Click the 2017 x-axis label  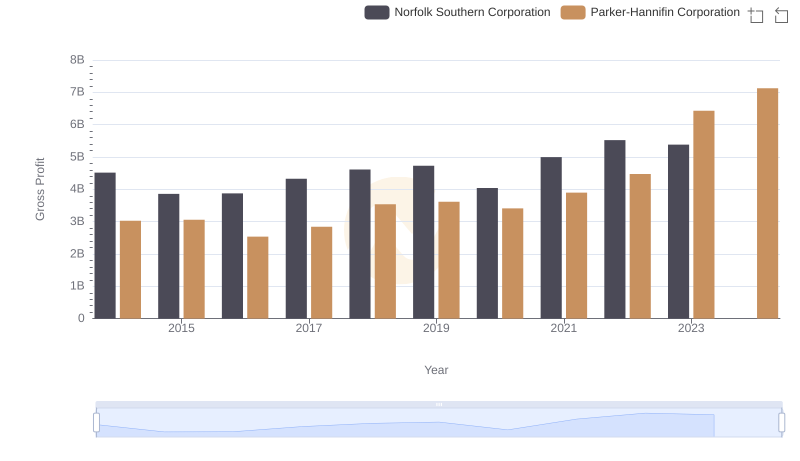309,328
